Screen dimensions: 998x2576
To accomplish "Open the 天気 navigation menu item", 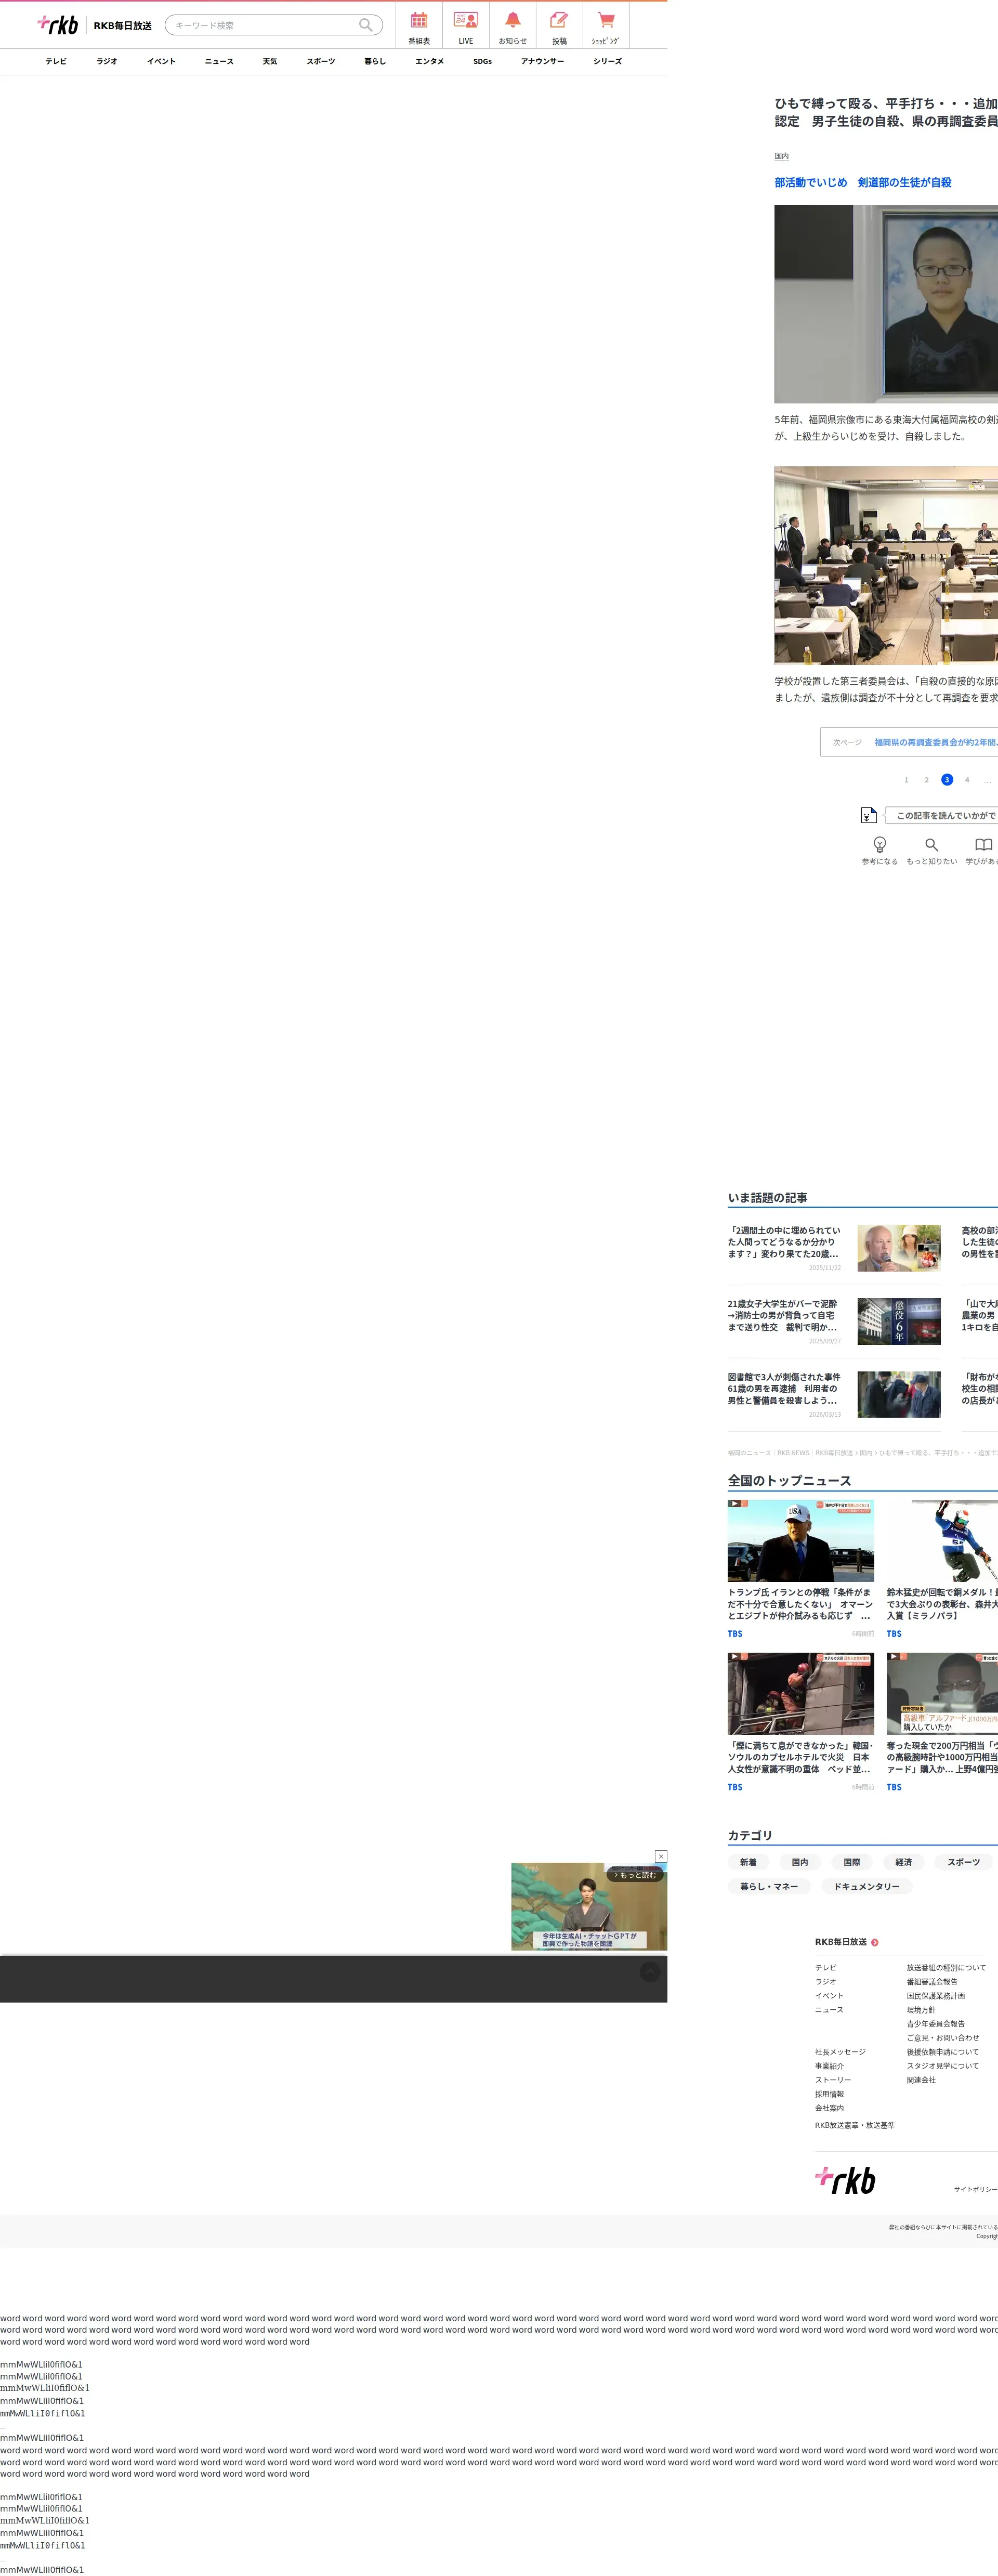I will (x=270, y=62).
